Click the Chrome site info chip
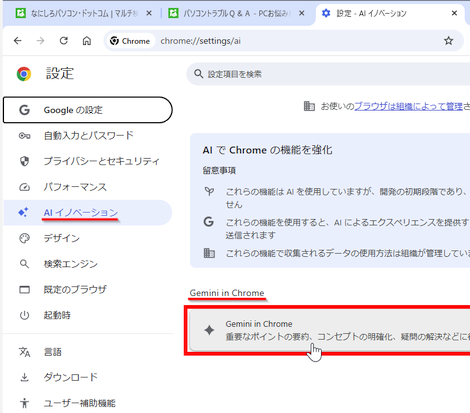 click(x=130, y=41)
